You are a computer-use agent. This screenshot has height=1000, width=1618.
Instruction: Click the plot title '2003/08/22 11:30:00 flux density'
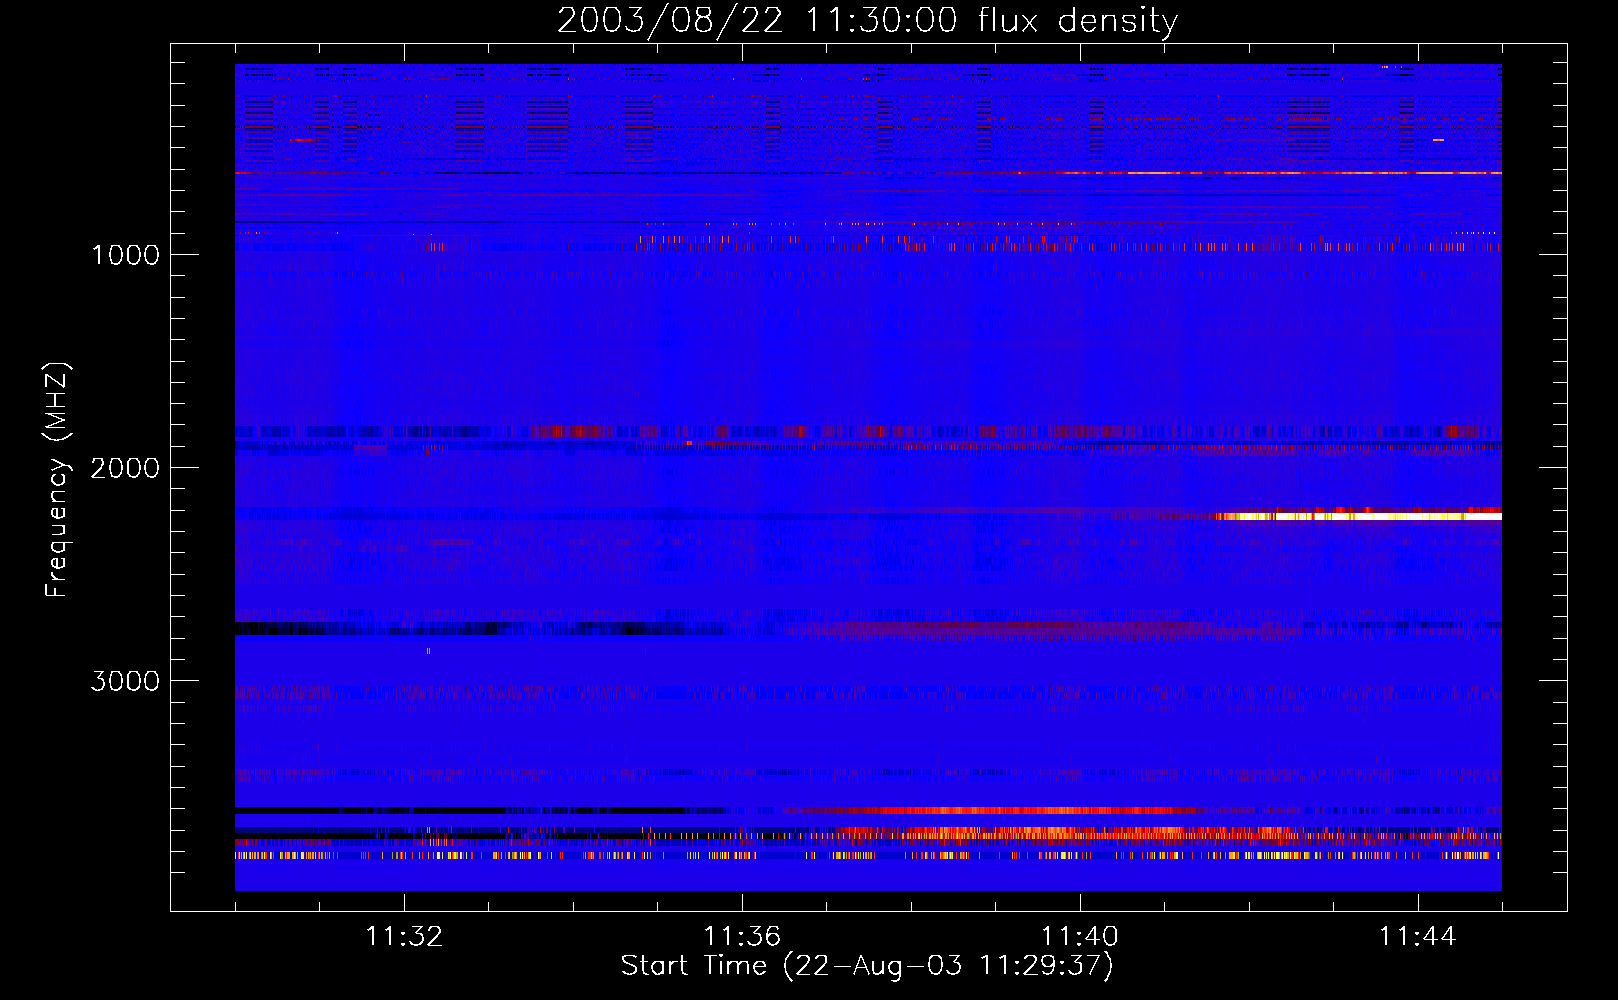(x=867, y=20)
